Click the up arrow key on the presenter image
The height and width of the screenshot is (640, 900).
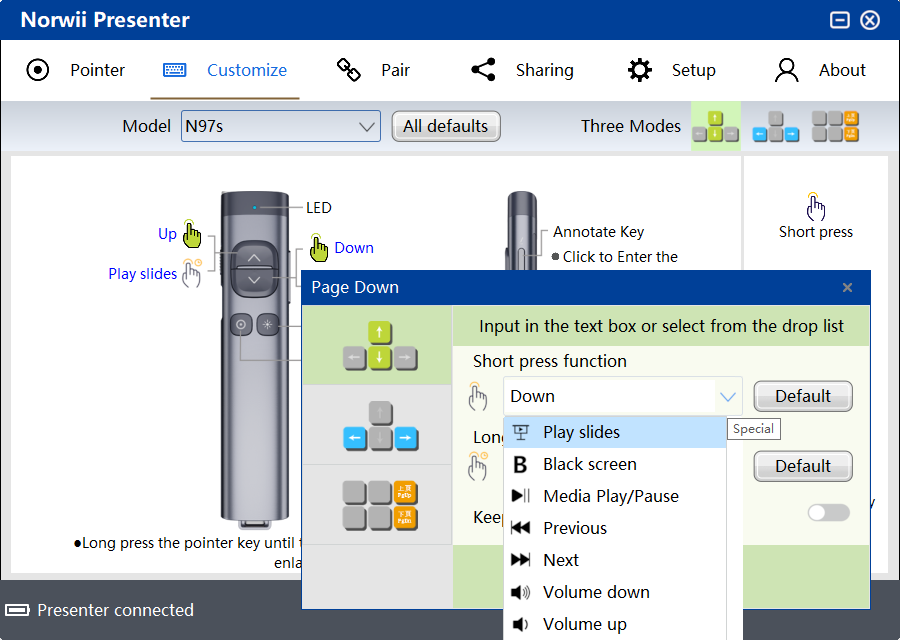pos(254,257)
